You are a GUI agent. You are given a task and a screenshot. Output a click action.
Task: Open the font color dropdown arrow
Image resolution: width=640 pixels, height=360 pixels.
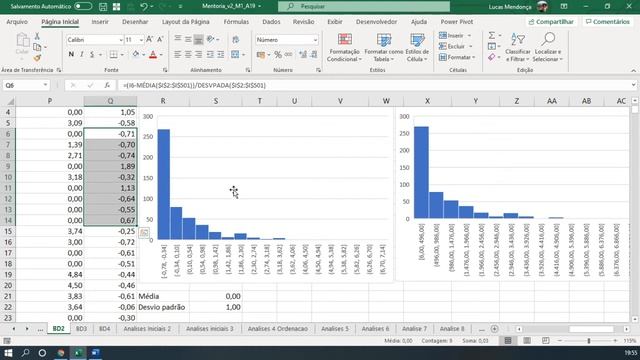click(161, 55)
